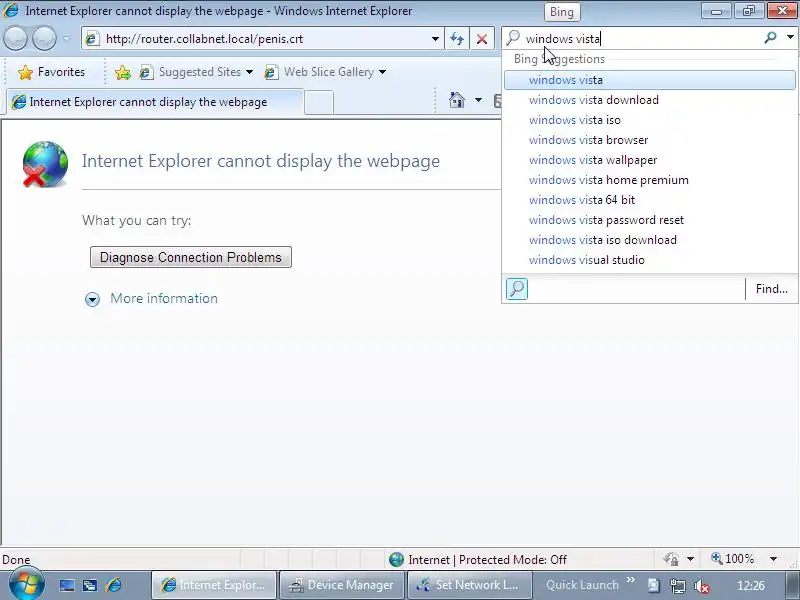Open the status bar security dropdown arrow
The height and width of the screenshot is (600, 800).
(x=690, y=559)
